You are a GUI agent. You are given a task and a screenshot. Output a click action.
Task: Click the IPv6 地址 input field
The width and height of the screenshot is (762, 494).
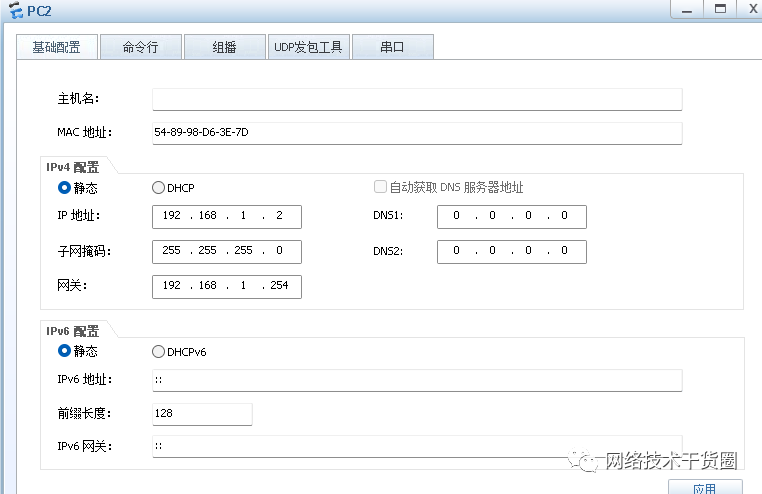[417, 380]
